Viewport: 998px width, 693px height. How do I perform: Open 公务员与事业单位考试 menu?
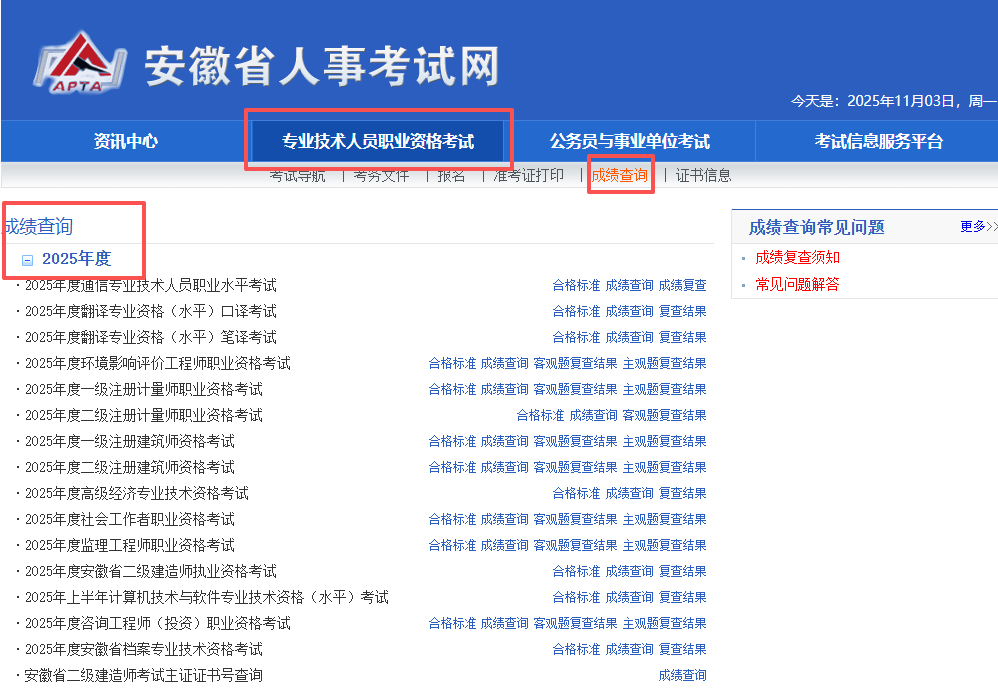(629, 141)
